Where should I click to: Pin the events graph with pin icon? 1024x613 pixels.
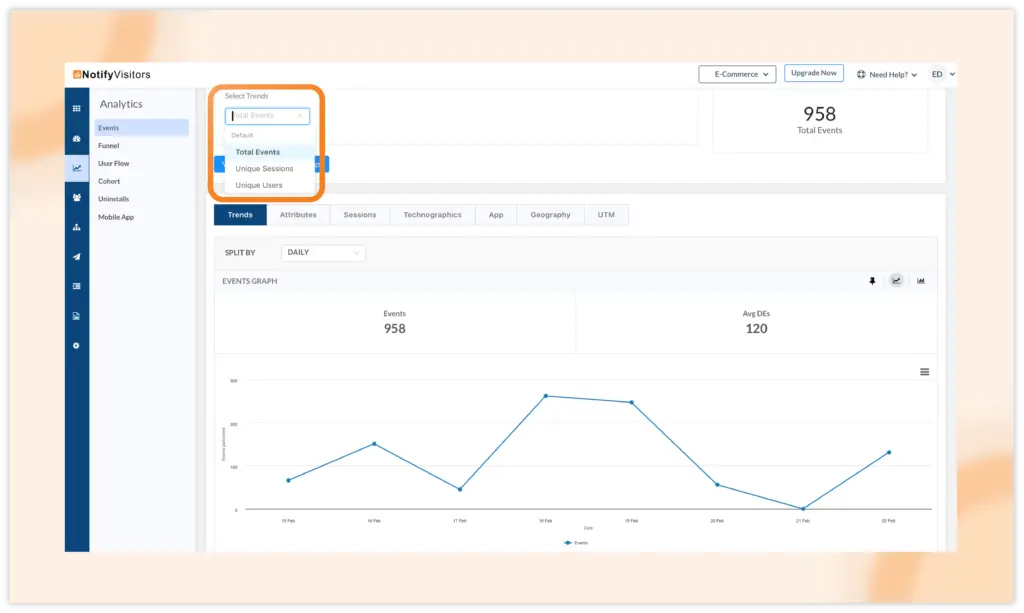[x=872, y=281]
